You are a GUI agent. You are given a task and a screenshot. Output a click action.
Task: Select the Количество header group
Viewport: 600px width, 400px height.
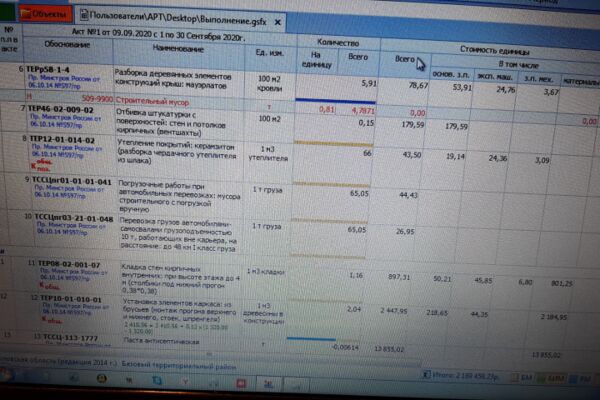[x=338, y=43]
